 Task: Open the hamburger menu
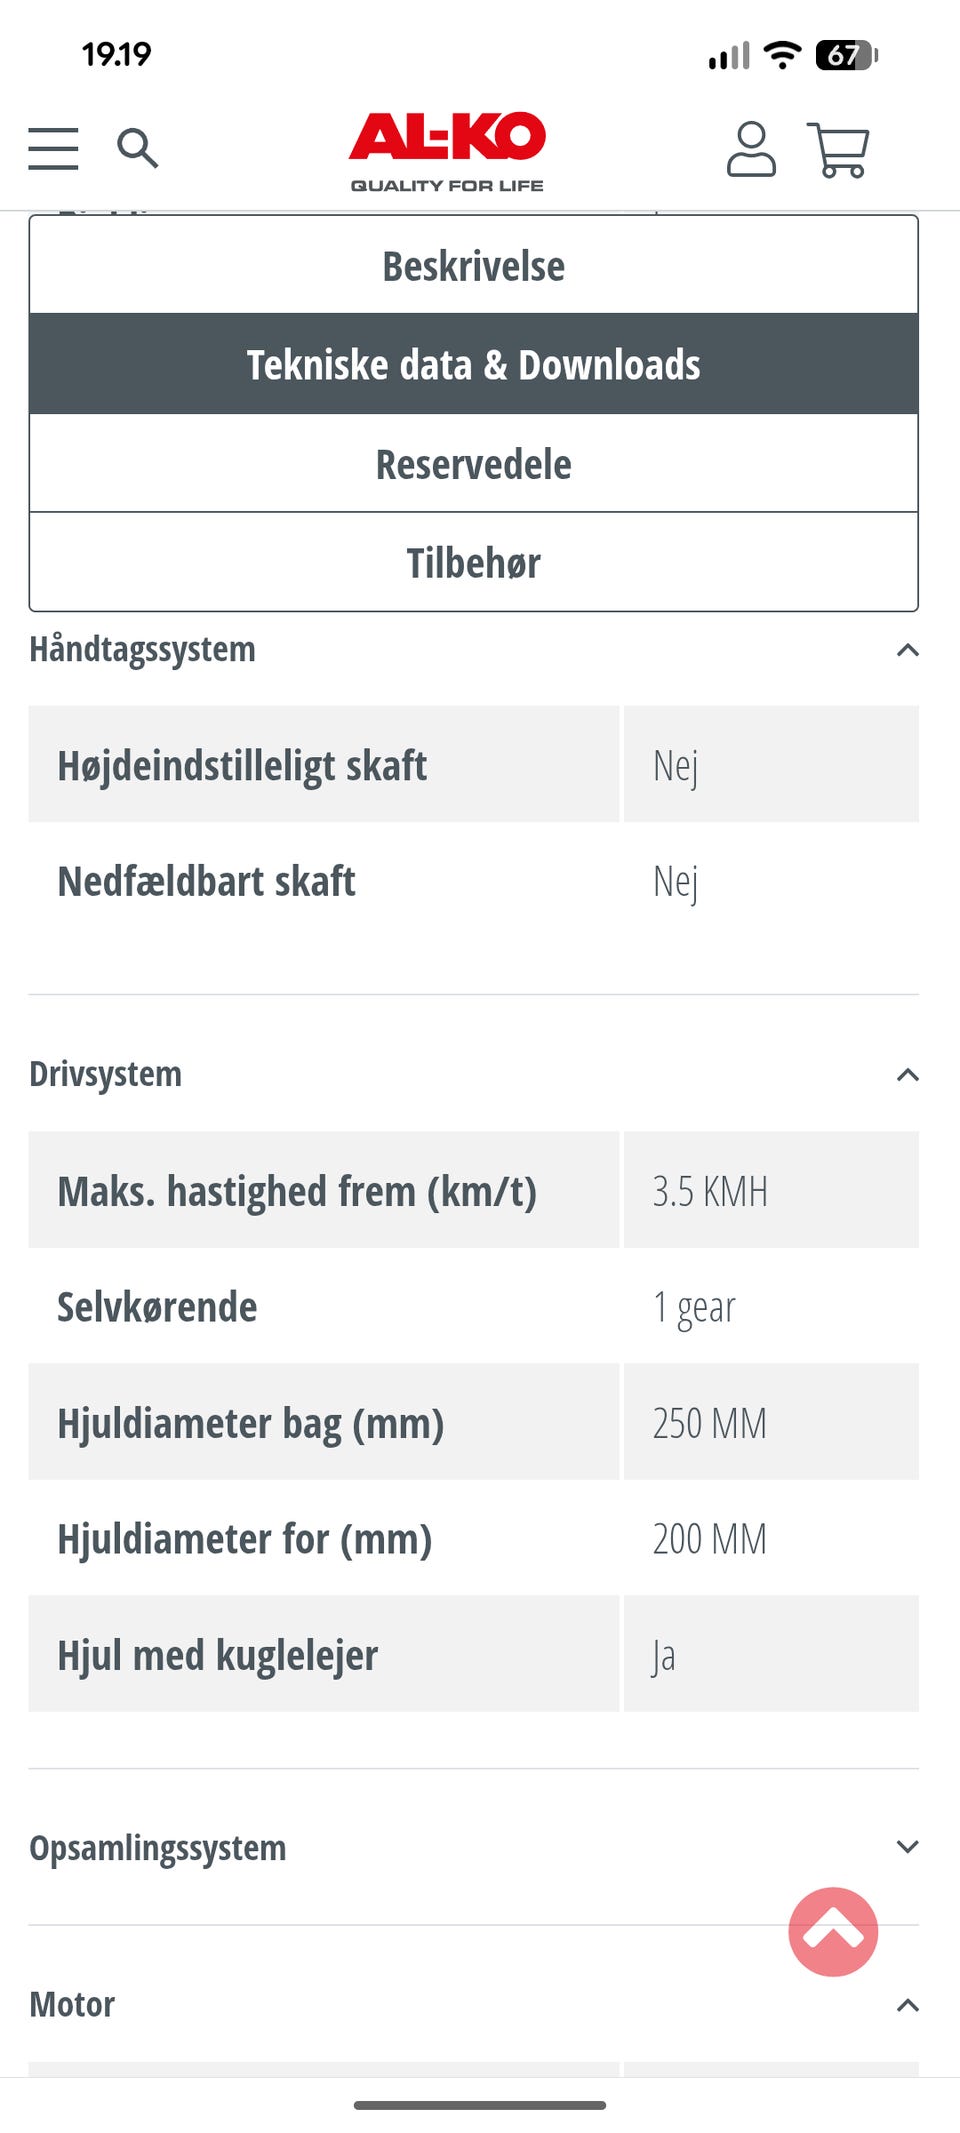tap(53, 149)
